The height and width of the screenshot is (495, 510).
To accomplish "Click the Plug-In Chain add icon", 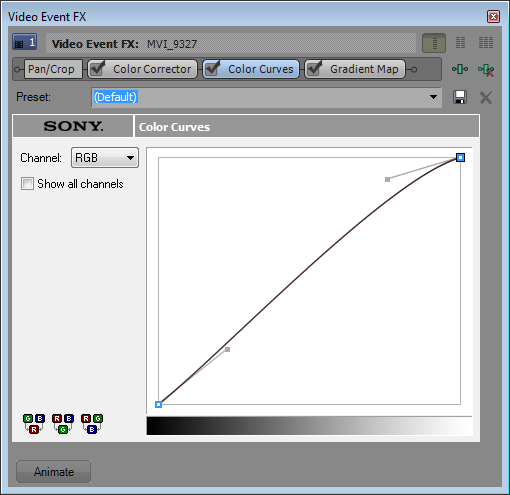I will (460, 69).
